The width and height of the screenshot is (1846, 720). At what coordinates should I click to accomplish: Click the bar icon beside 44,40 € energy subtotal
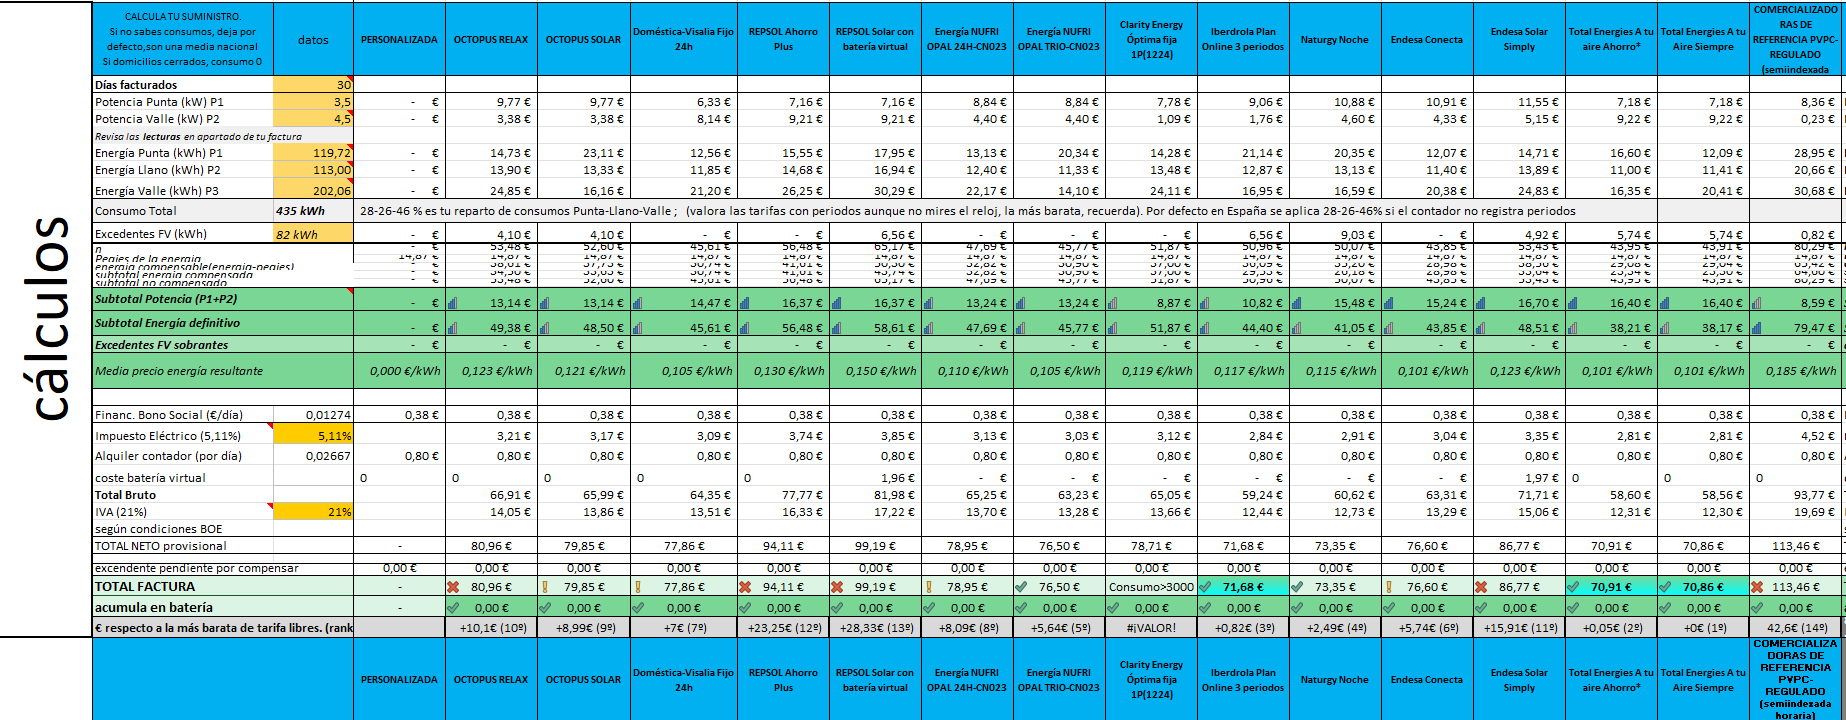click(1205, 327)
